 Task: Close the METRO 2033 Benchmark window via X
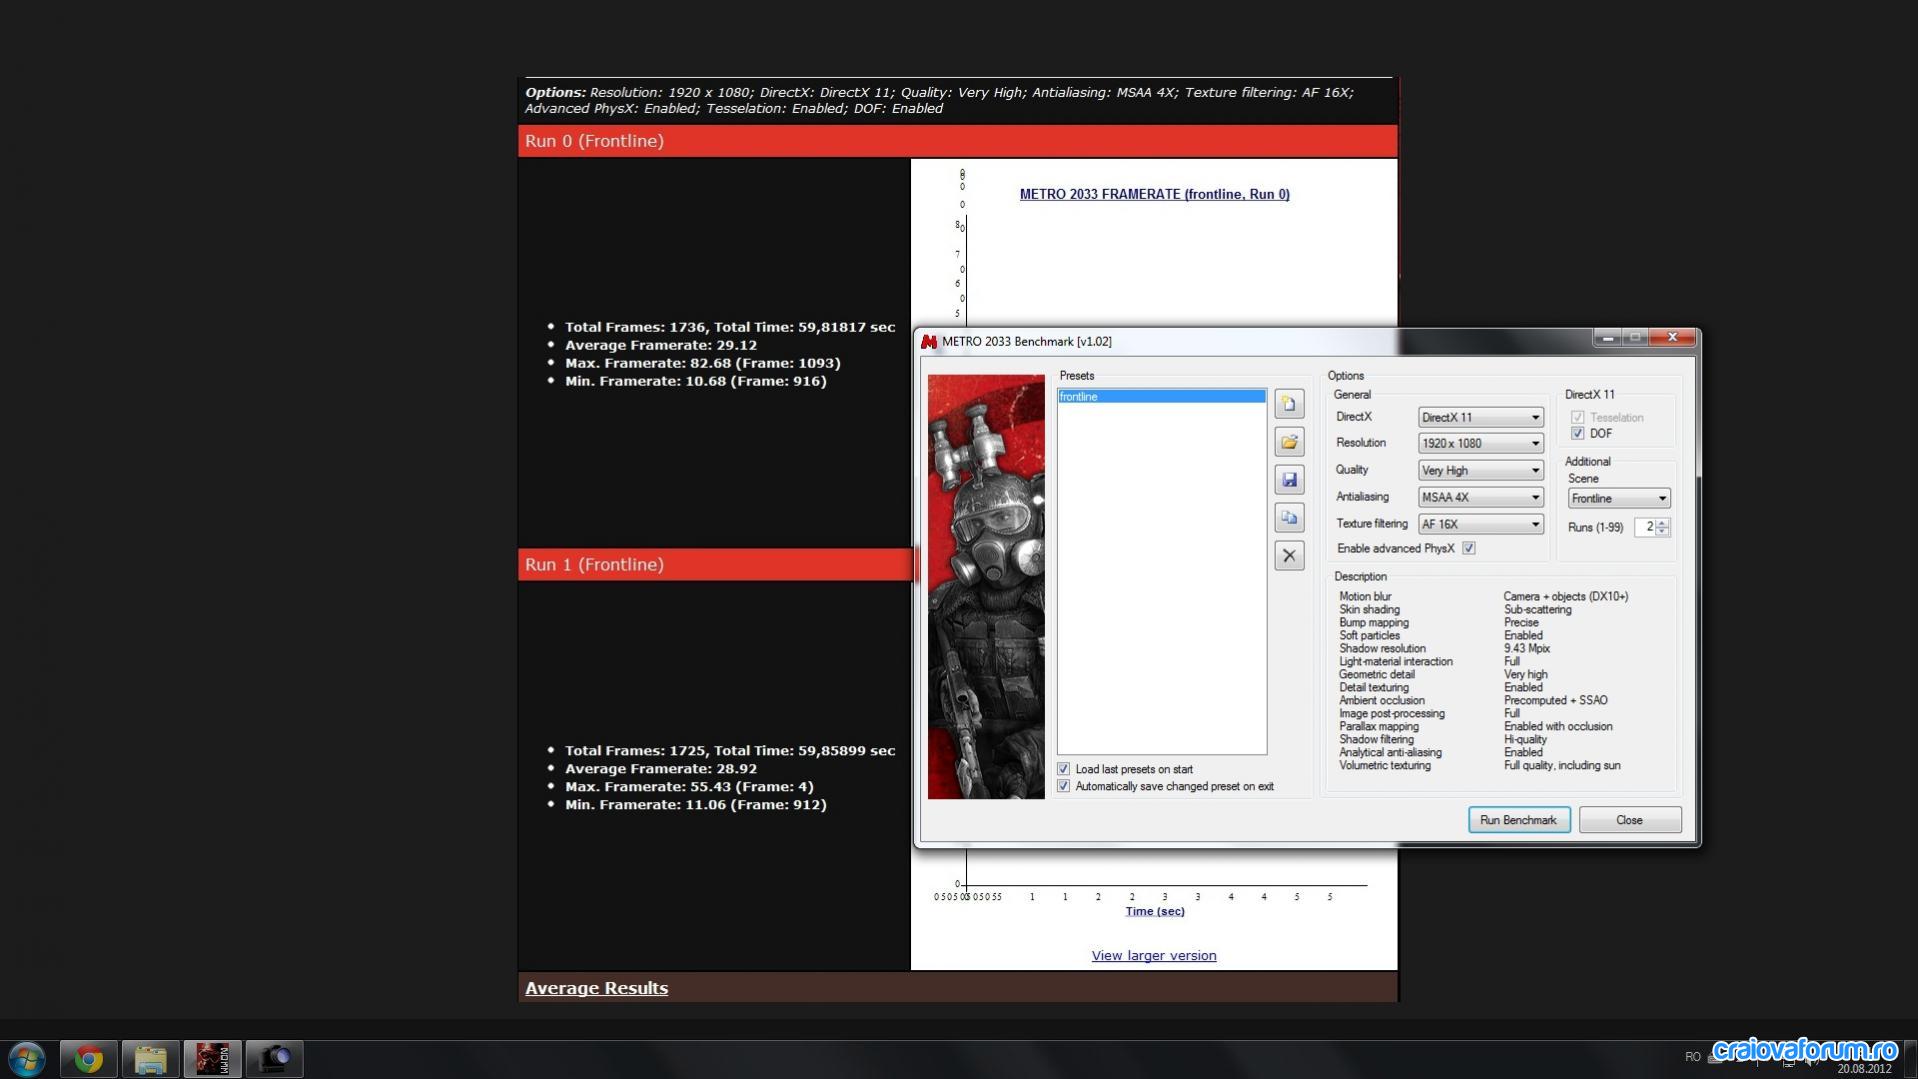tap(1671, 338)
